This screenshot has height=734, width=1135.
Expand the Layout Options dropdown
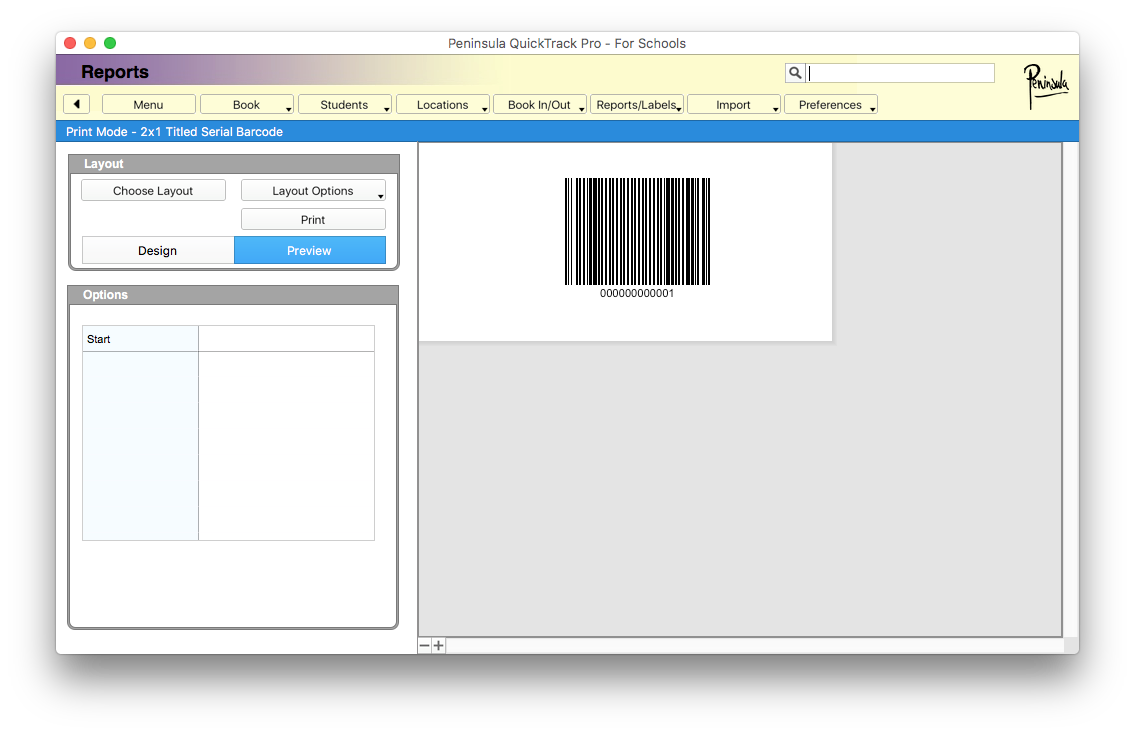313,190
